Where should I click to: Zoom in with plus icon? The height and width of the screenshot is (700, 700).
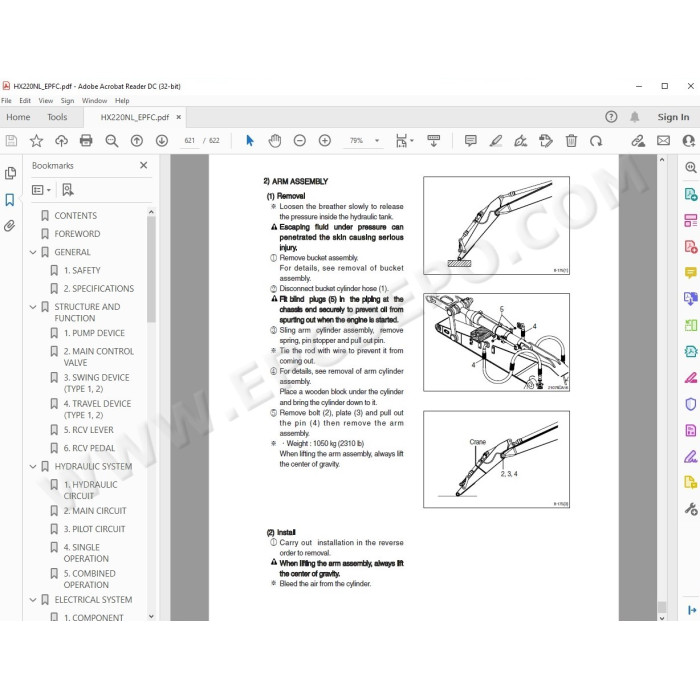click(x=325, y=141)
